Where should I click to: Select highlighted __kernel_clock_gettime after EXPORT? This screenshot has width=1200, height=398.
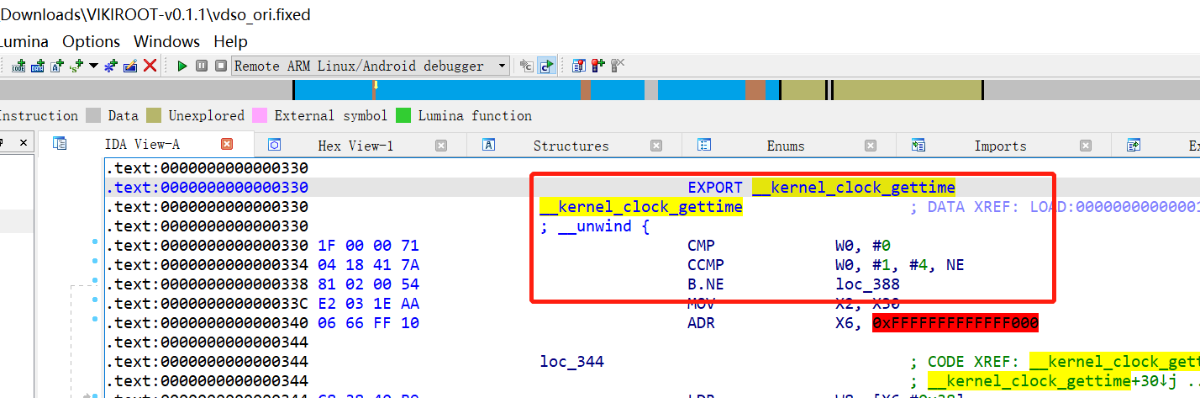coord(853,187)
